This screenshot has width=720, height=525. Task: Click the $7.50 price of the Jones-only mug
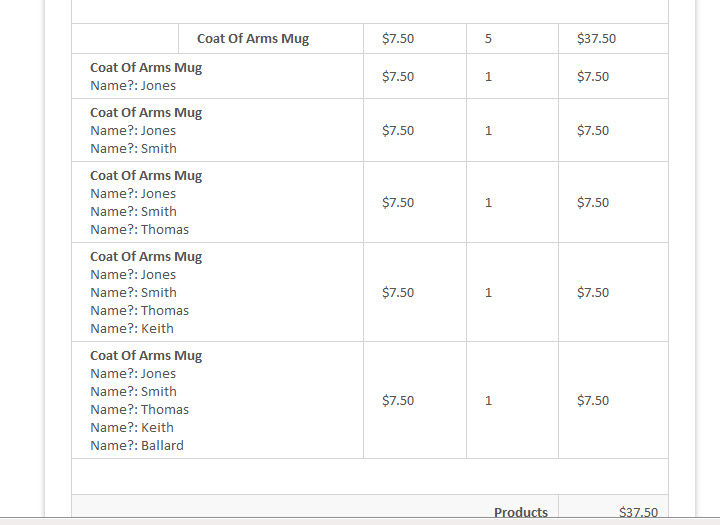tap(398, 77)
